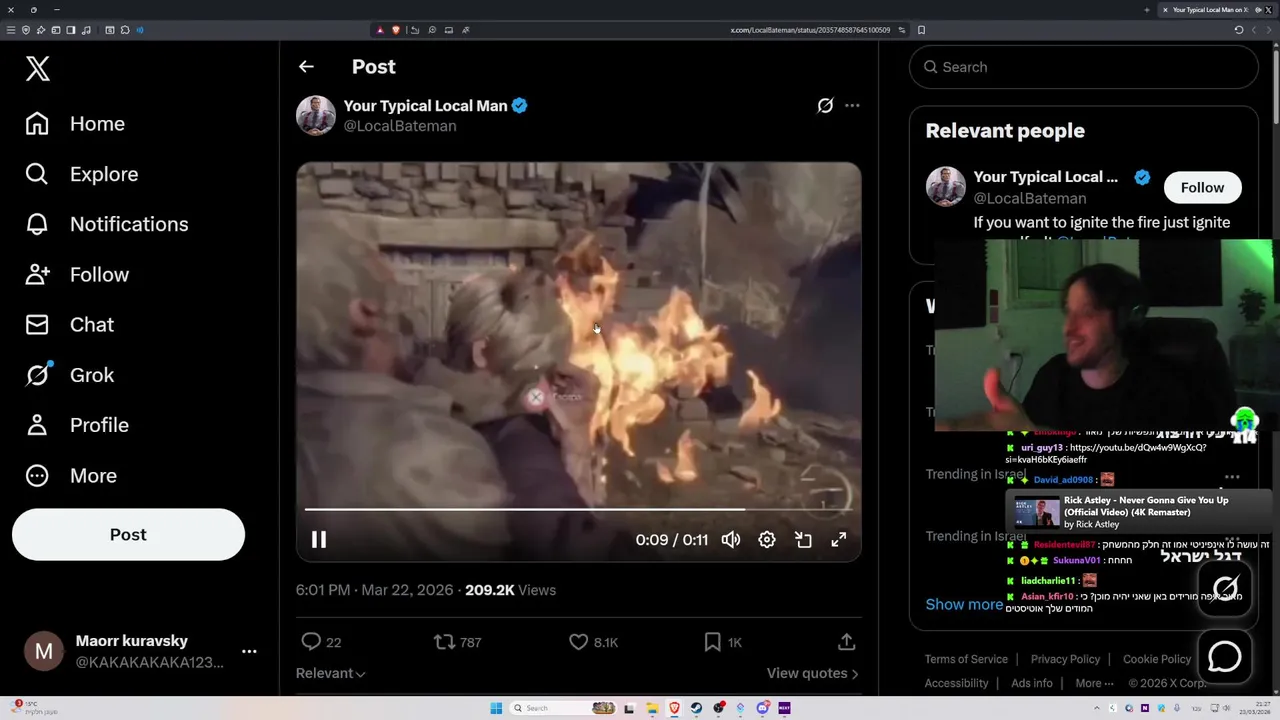This screenshot has width=1280, height=720.
Task: Open the trending item three-dot options
Action: click(1232, 478)
